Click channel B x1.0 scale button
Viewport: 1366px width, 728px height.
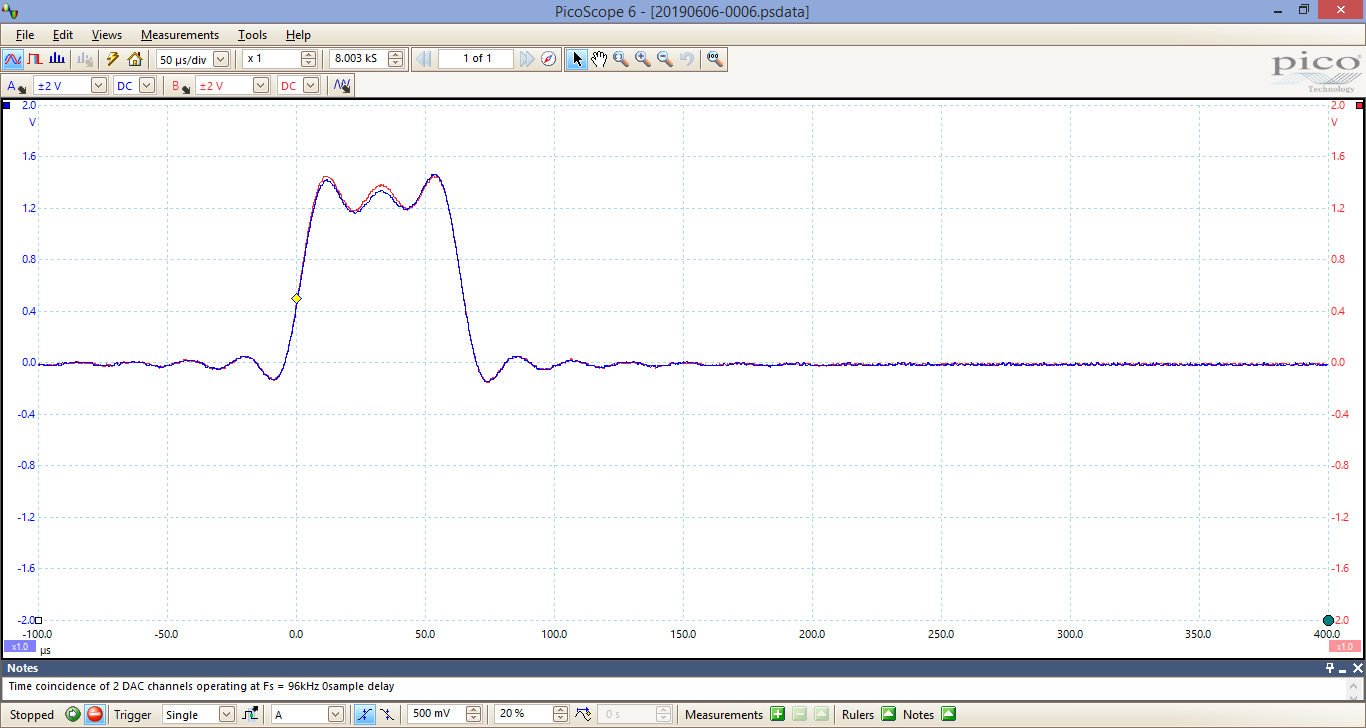tap(1345, 647)
